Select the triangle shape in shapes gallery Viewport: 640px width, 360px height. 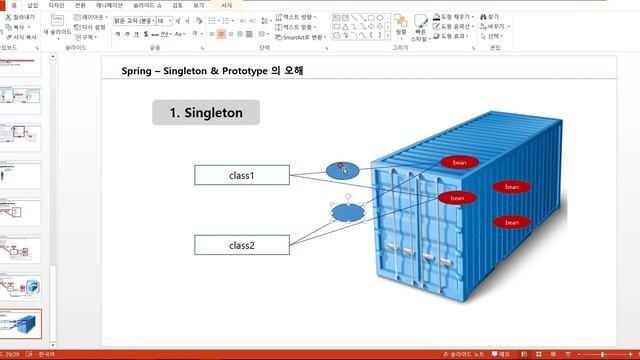pos(345,27)
